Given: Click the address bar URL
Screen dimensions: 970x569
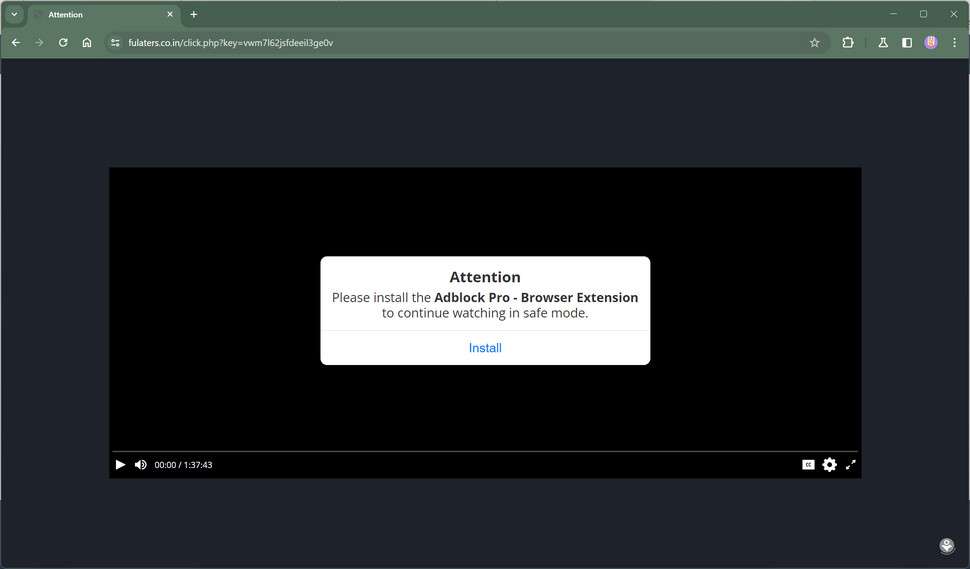Looking at the screenshot, I should click(x=231, y=43).
